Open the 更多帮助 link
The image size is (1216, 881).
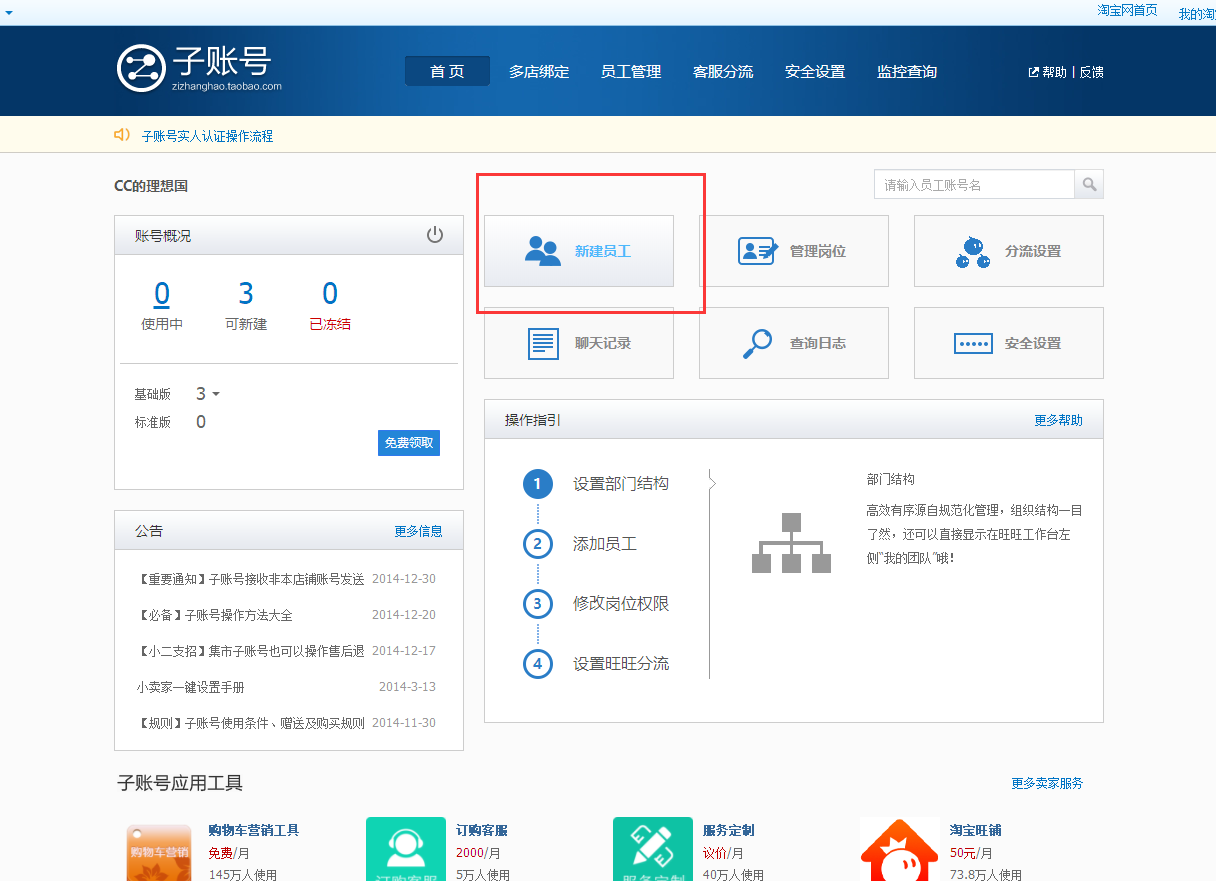pyautogui.click(x=1058, y=420)
